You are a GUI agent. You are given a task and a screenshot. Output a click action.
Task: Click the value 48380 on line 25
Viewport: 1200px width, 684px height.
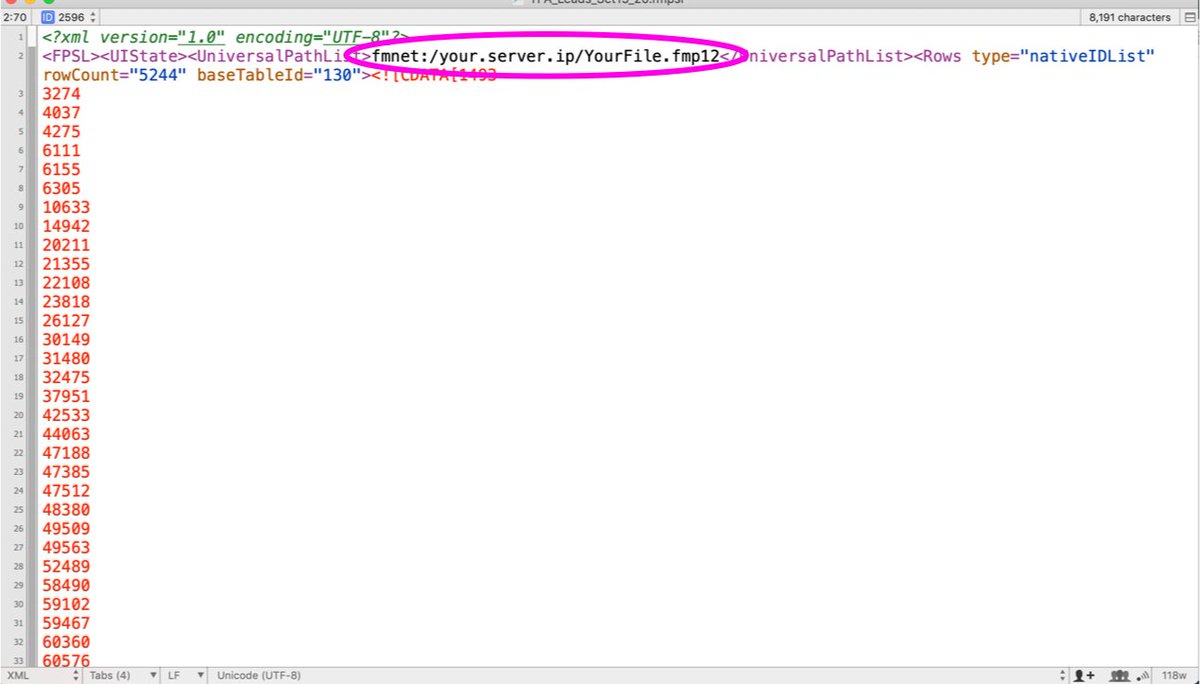[x=67, y=510]
